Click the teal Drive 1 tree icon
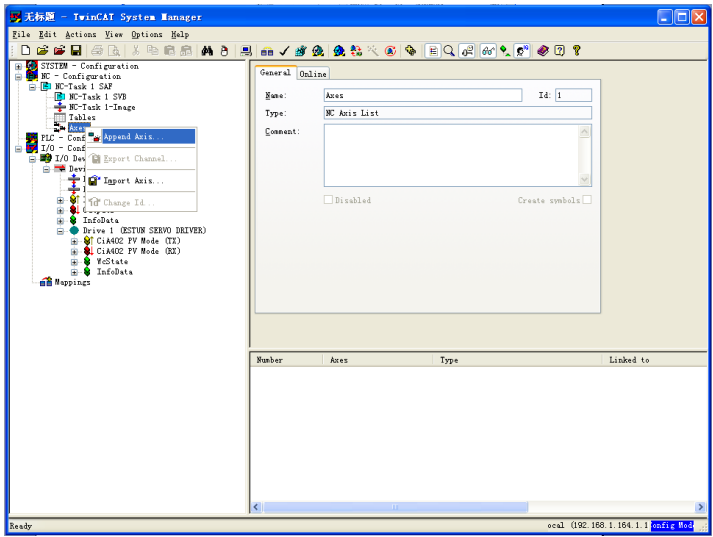The height and width of the screenshot is (537, 713). [x=74, y=231]
